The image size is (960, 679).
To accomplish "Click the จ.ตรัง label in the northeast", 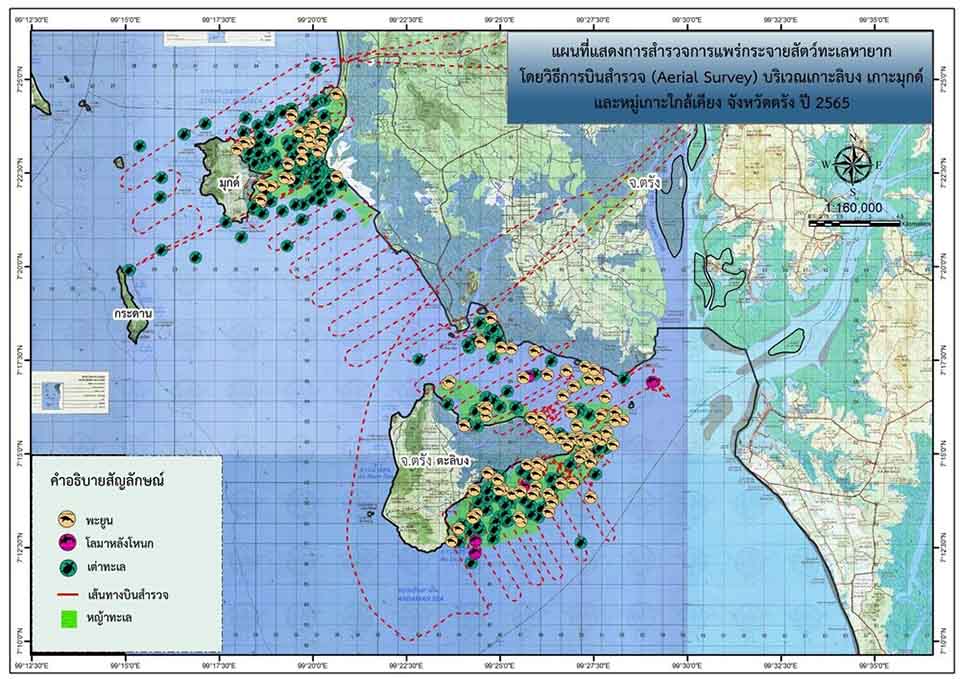I will pyautogui.click(x=647, y=185).
